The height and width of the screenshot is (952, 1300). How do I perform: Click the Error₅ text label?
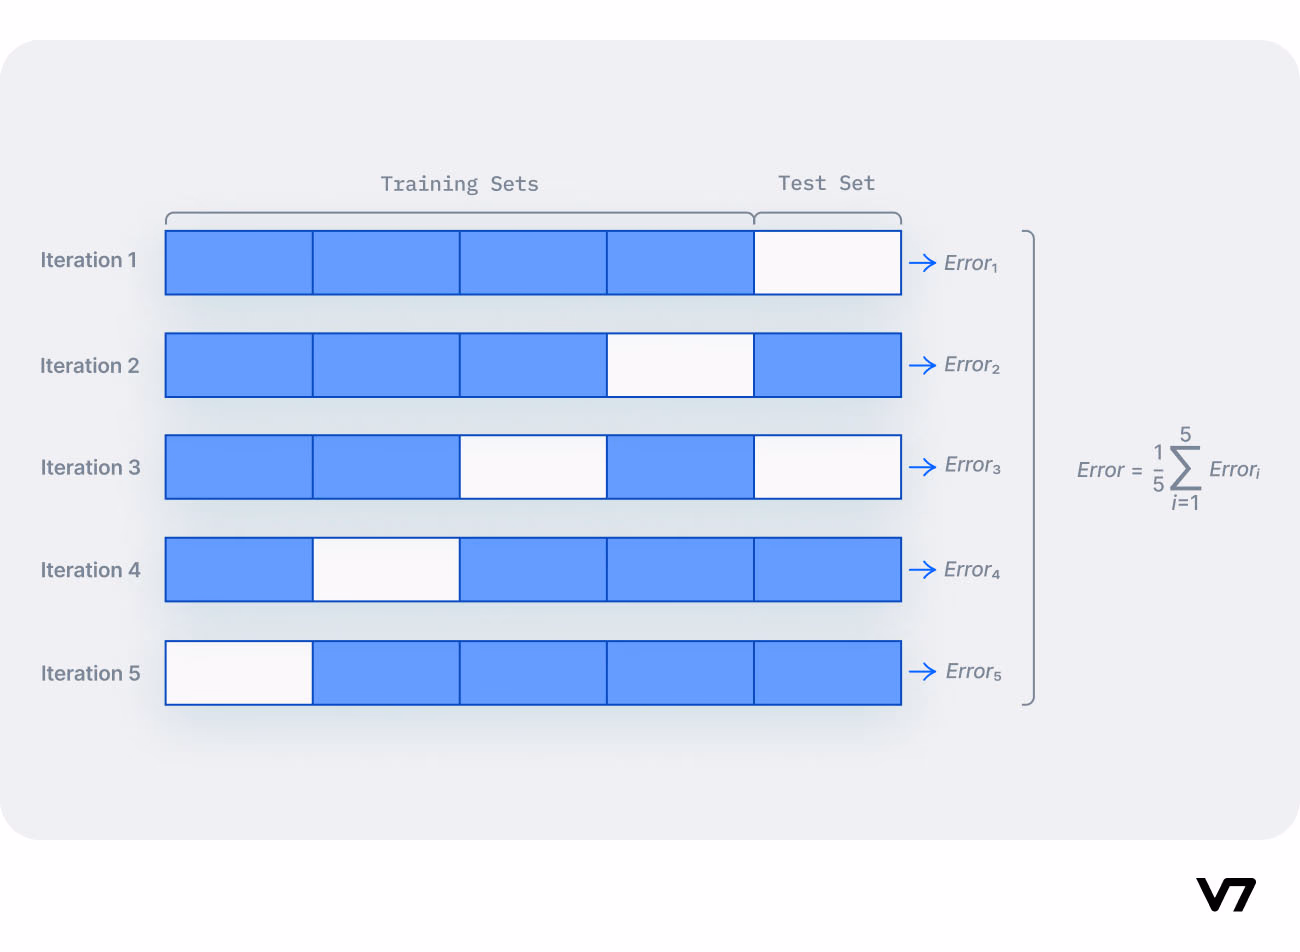coord(974,672)
